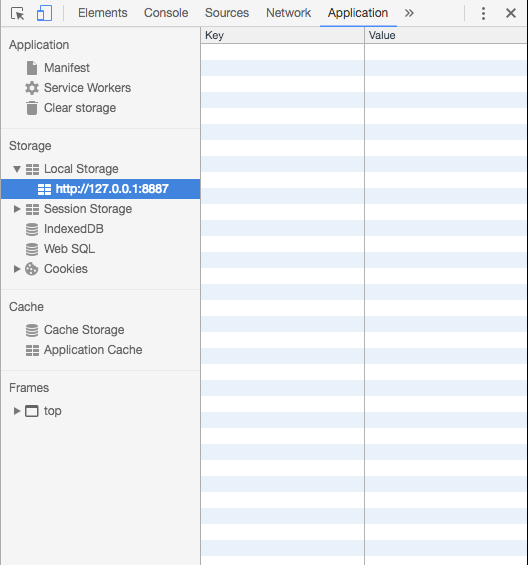The width and height of the screenshot is (528, 565).
Task: Expand the Cookies tree node
Action: pyautogui.click(x=17, y=269)
